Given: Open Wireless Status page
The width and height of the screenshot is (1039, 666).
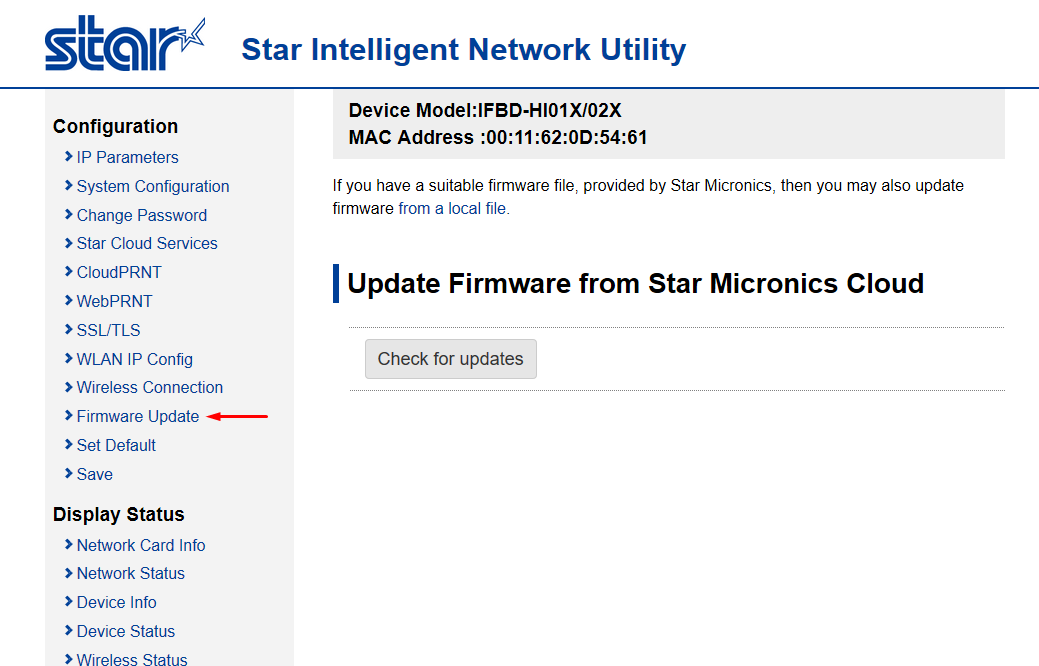Looking at the screenshot, I should 131,659.
